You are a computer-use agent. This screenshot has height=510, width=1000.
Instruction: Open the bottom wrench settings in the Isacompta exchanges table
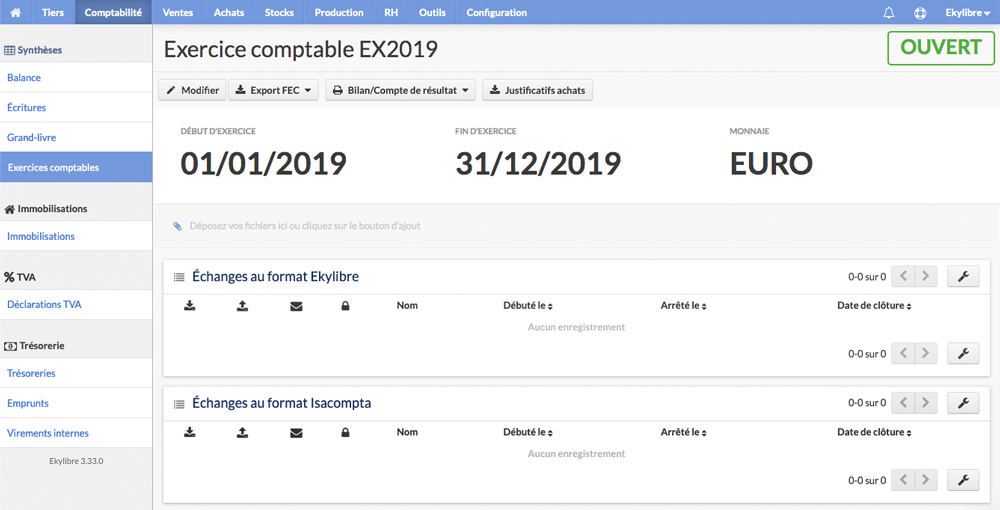pyautogui.click(x=963, y=480)
